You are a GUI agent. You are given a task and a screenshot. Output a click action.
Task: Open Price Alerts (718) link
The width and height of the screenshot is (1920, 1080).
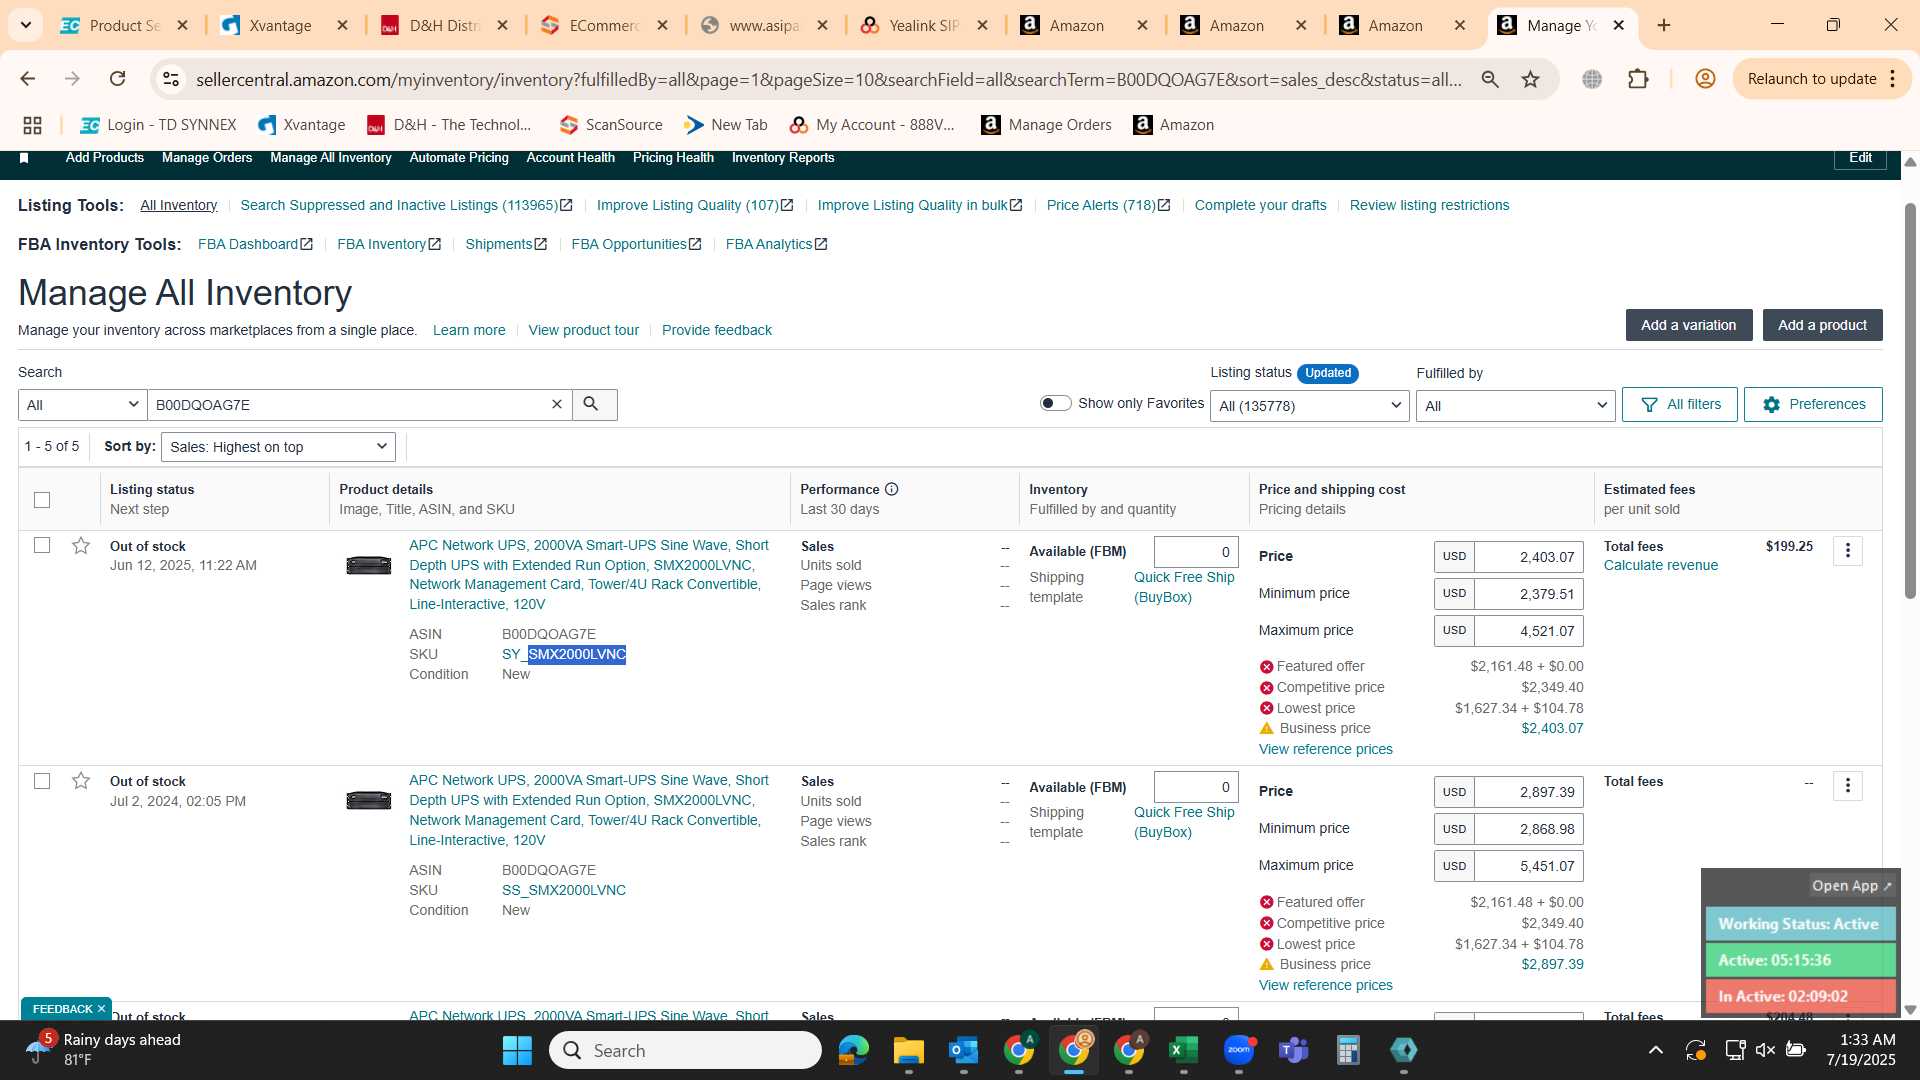pyautogui.click(x=1108, y=205)
